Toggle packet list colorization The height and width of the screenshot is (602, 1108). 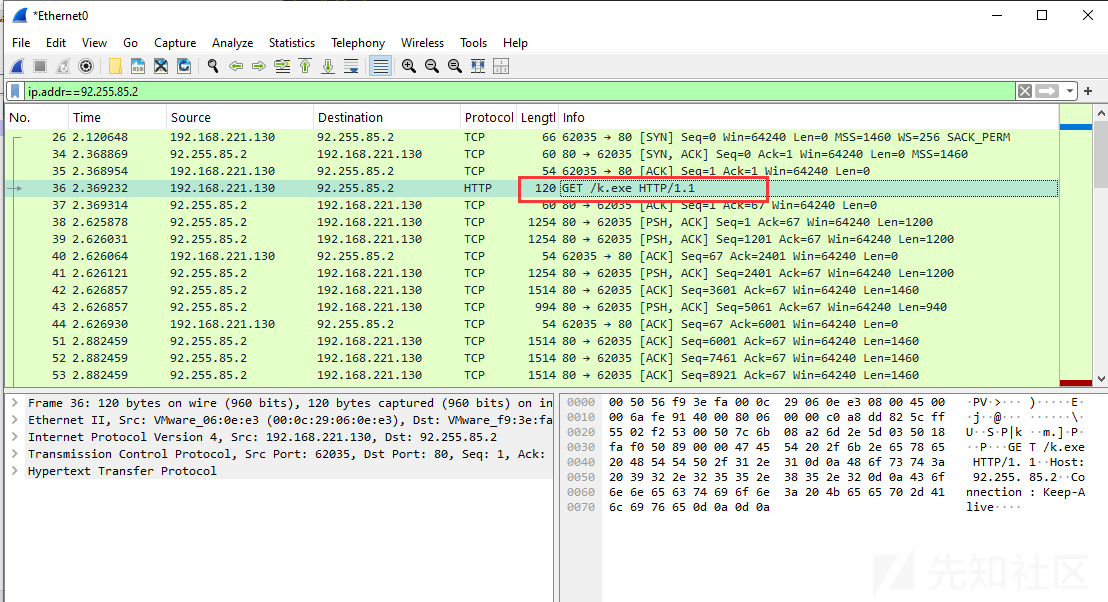(x=380, y=66)
